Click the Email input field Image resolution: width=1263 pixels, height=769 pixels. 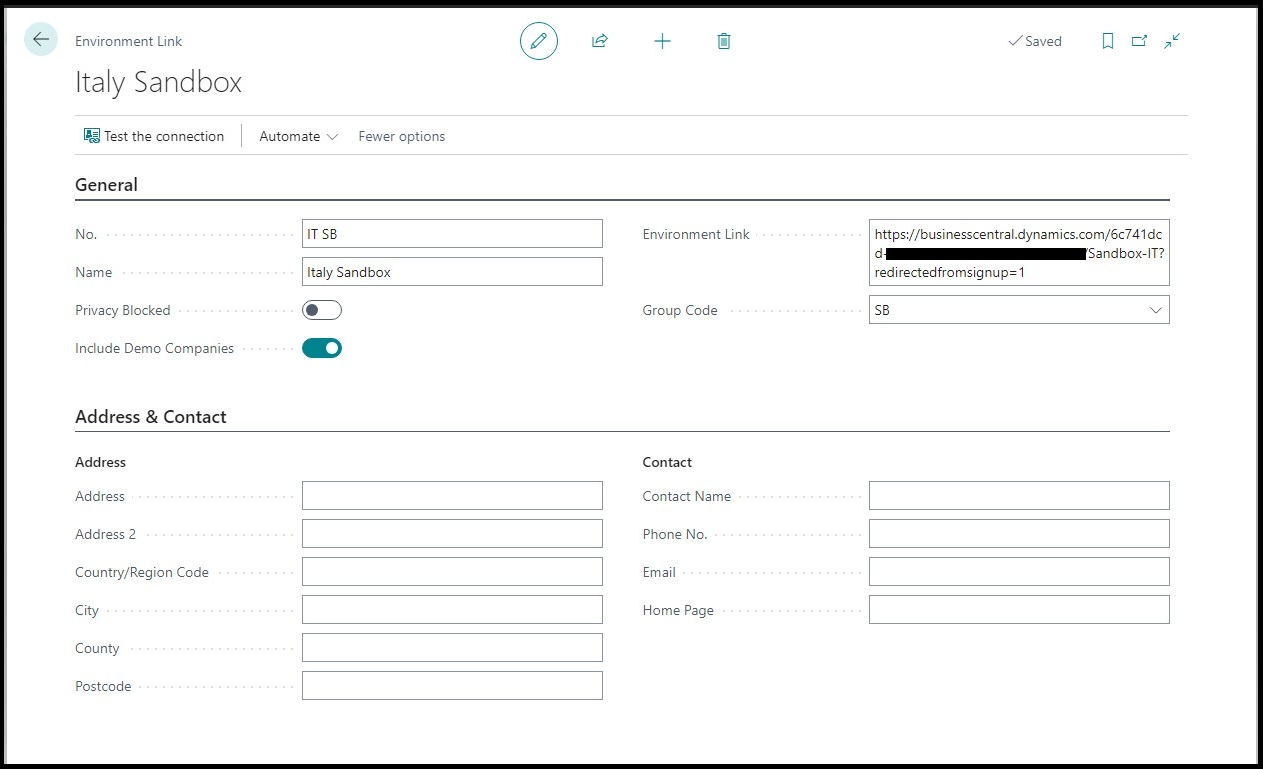point(1018,572)
